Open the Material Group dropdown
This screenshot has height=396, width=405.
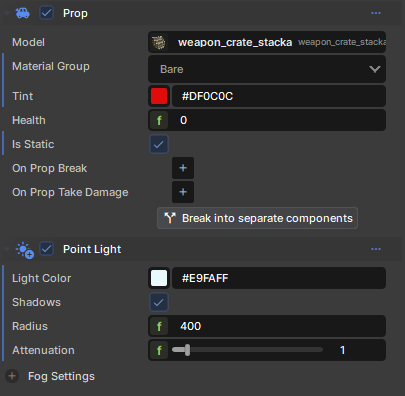click(267, 69)
